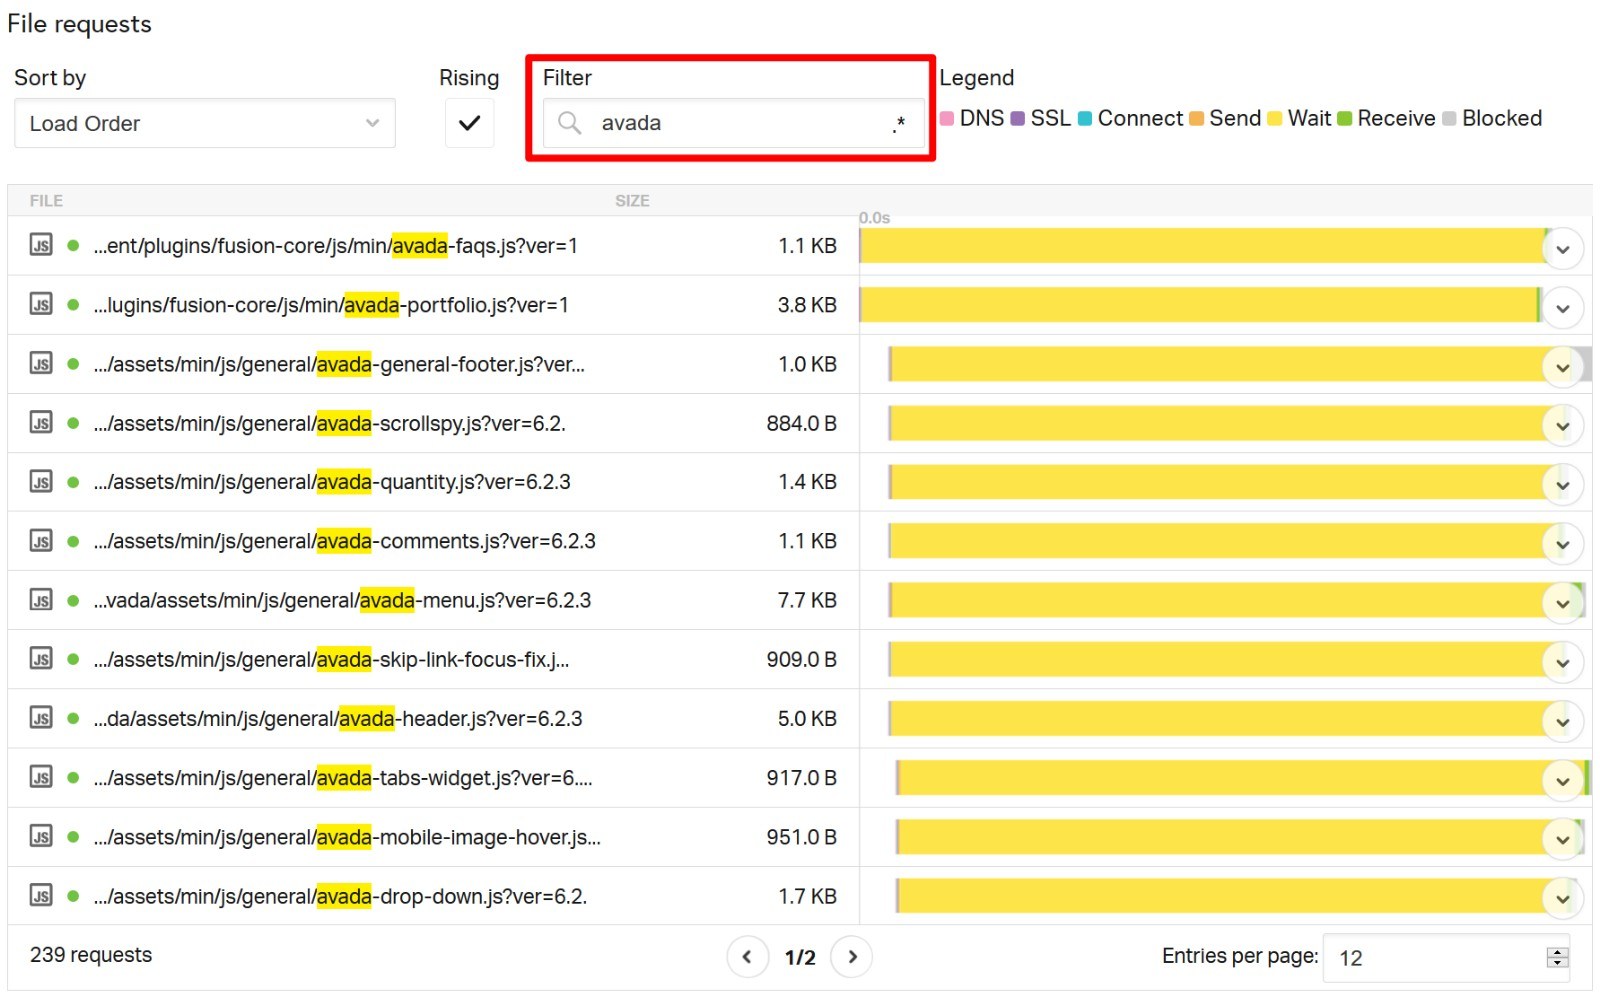Click the green Receive legend swatch
Screen dimensions: 1600x997
1345,118
